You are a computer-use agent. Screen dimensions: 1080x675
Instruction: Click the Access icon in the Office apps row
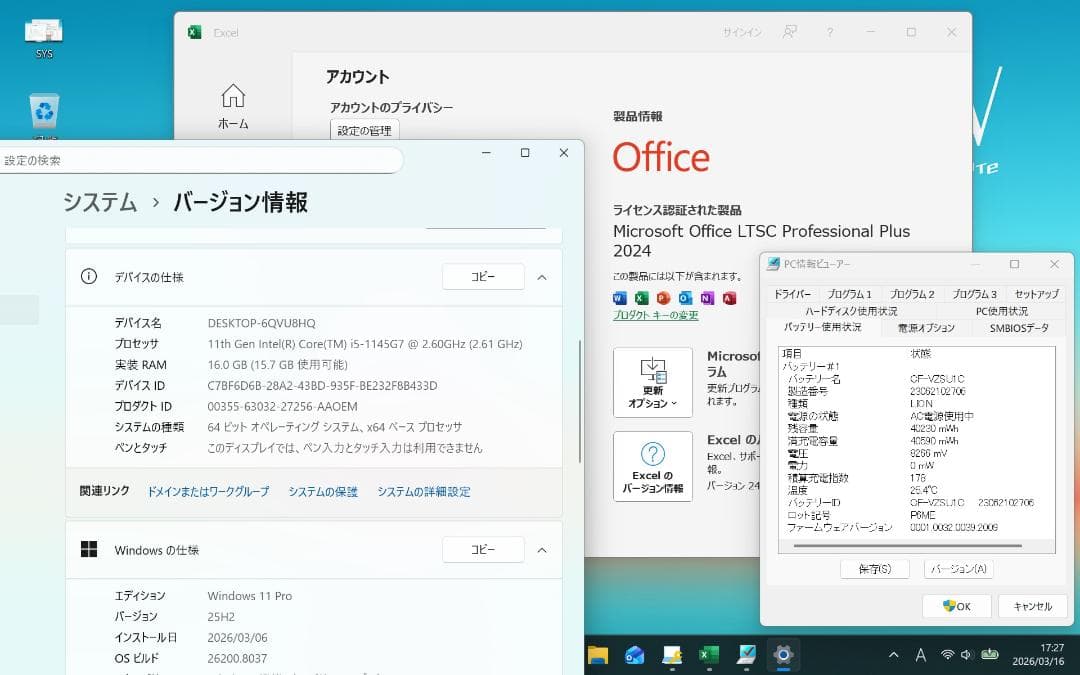coord(730,298)
